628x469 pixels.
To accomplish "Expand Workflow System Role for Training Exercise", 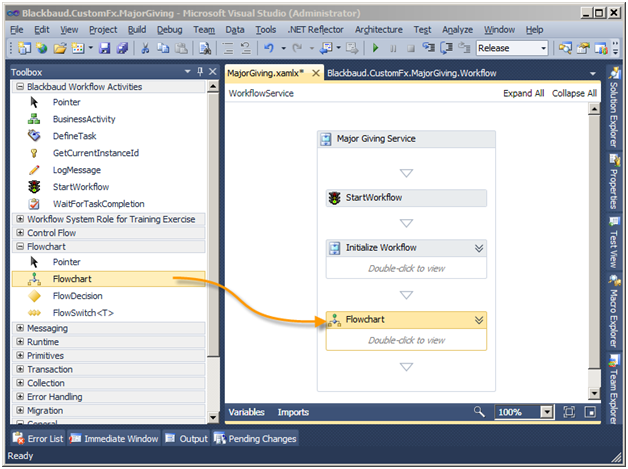I will coord(20,219).
